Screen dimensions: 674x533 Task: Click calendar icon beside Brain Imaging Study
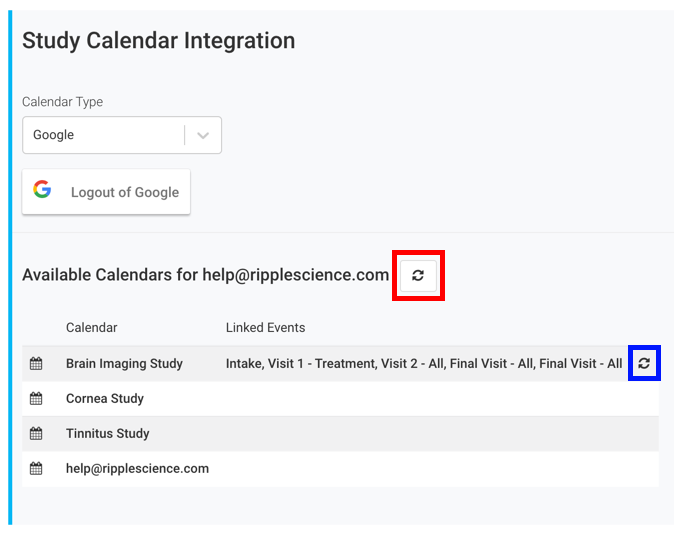click(36, 363)
